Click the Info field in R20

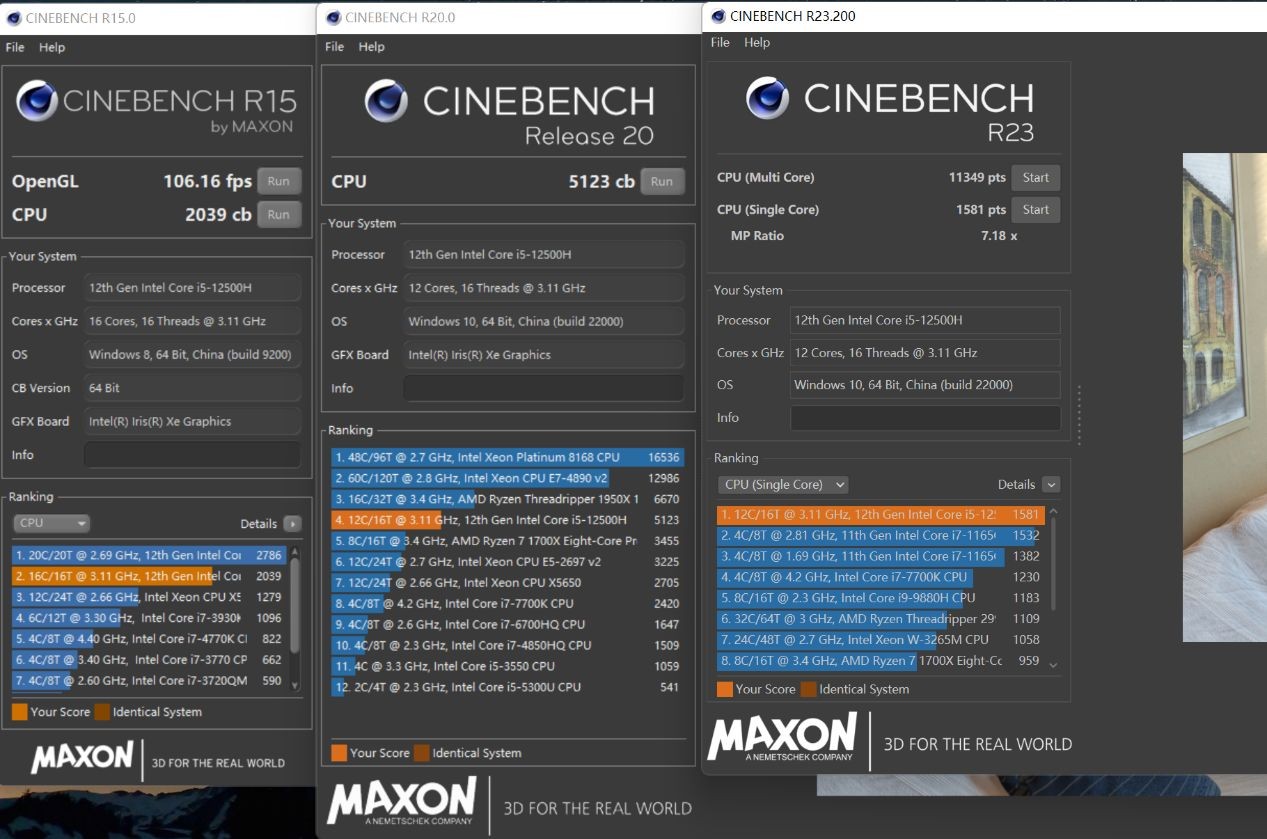(544, 388)
